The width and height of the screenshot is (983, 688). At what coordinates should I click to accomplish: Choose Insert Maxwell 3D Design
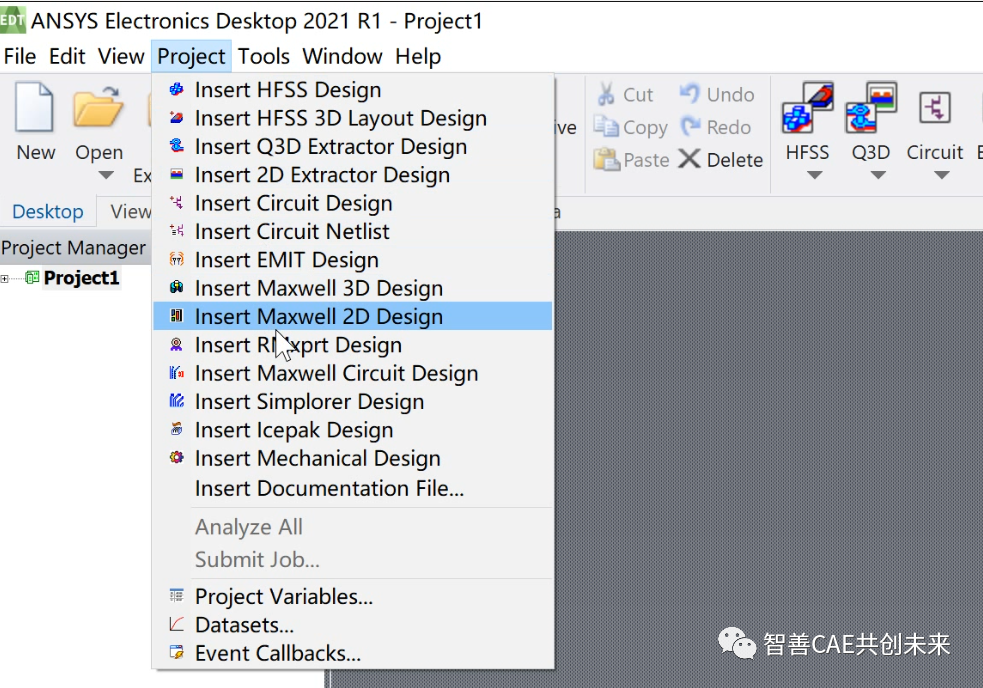point(353,288)
